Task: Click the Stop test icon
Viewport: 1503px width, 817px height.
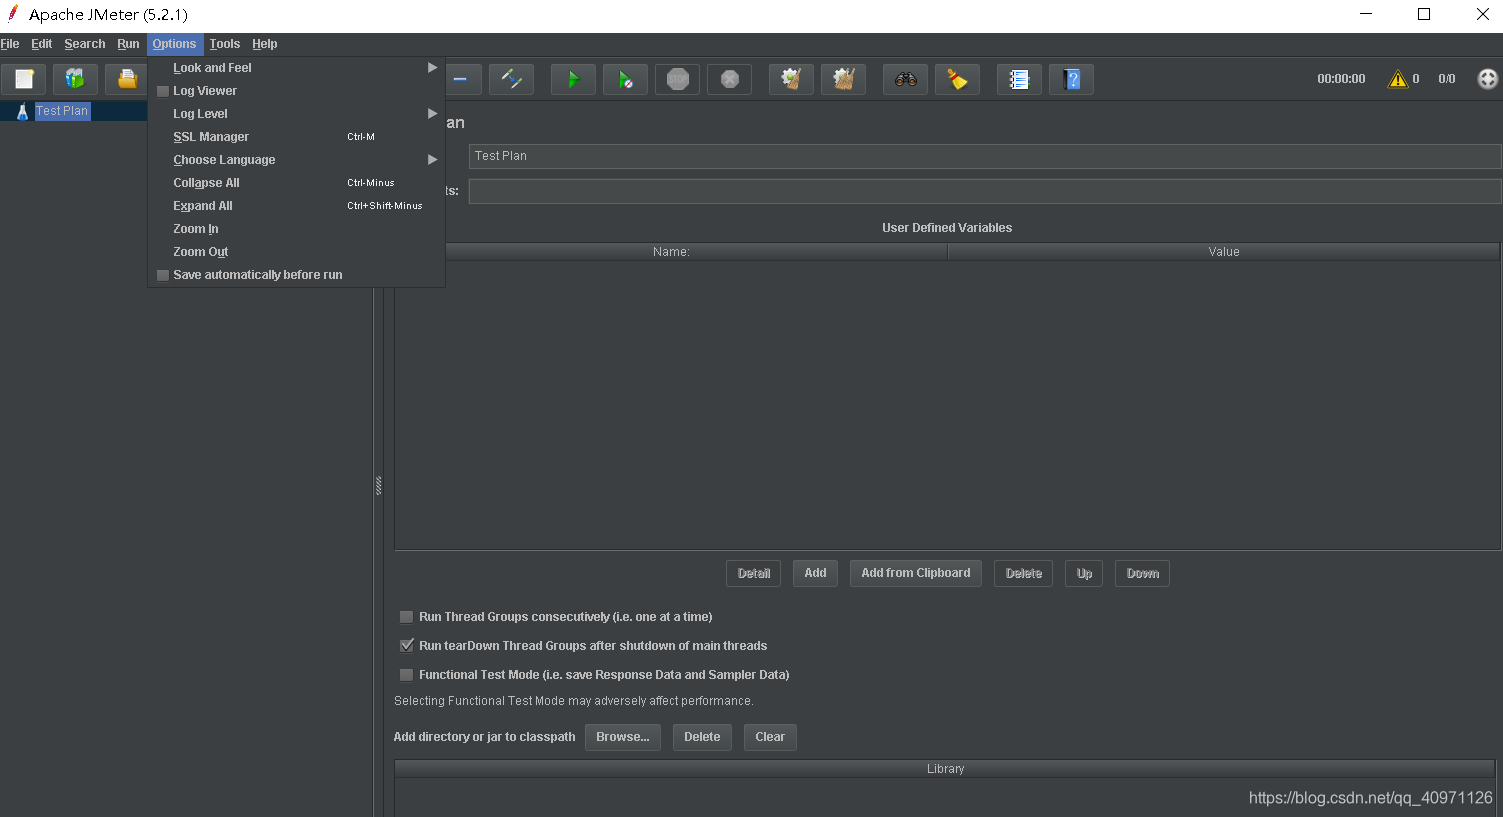Action: [x=677, y=79]
